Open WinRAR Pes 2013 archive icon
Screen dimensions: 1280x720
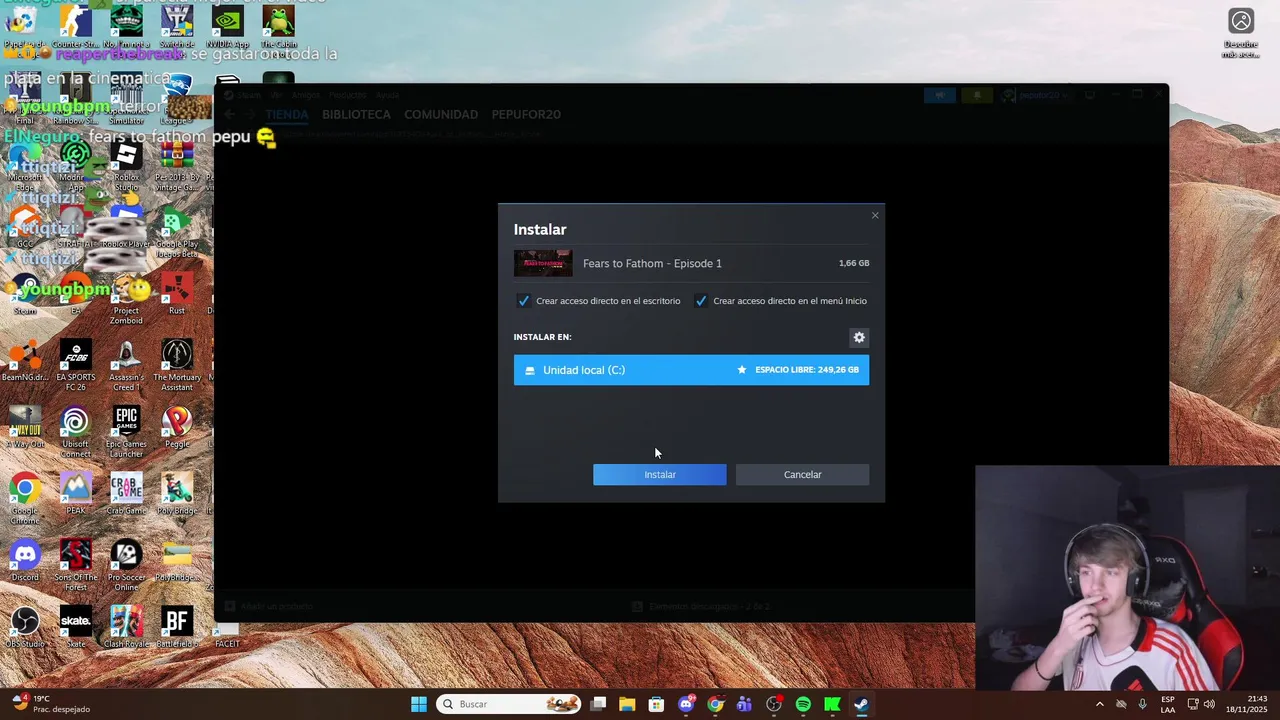pos(177,165)
